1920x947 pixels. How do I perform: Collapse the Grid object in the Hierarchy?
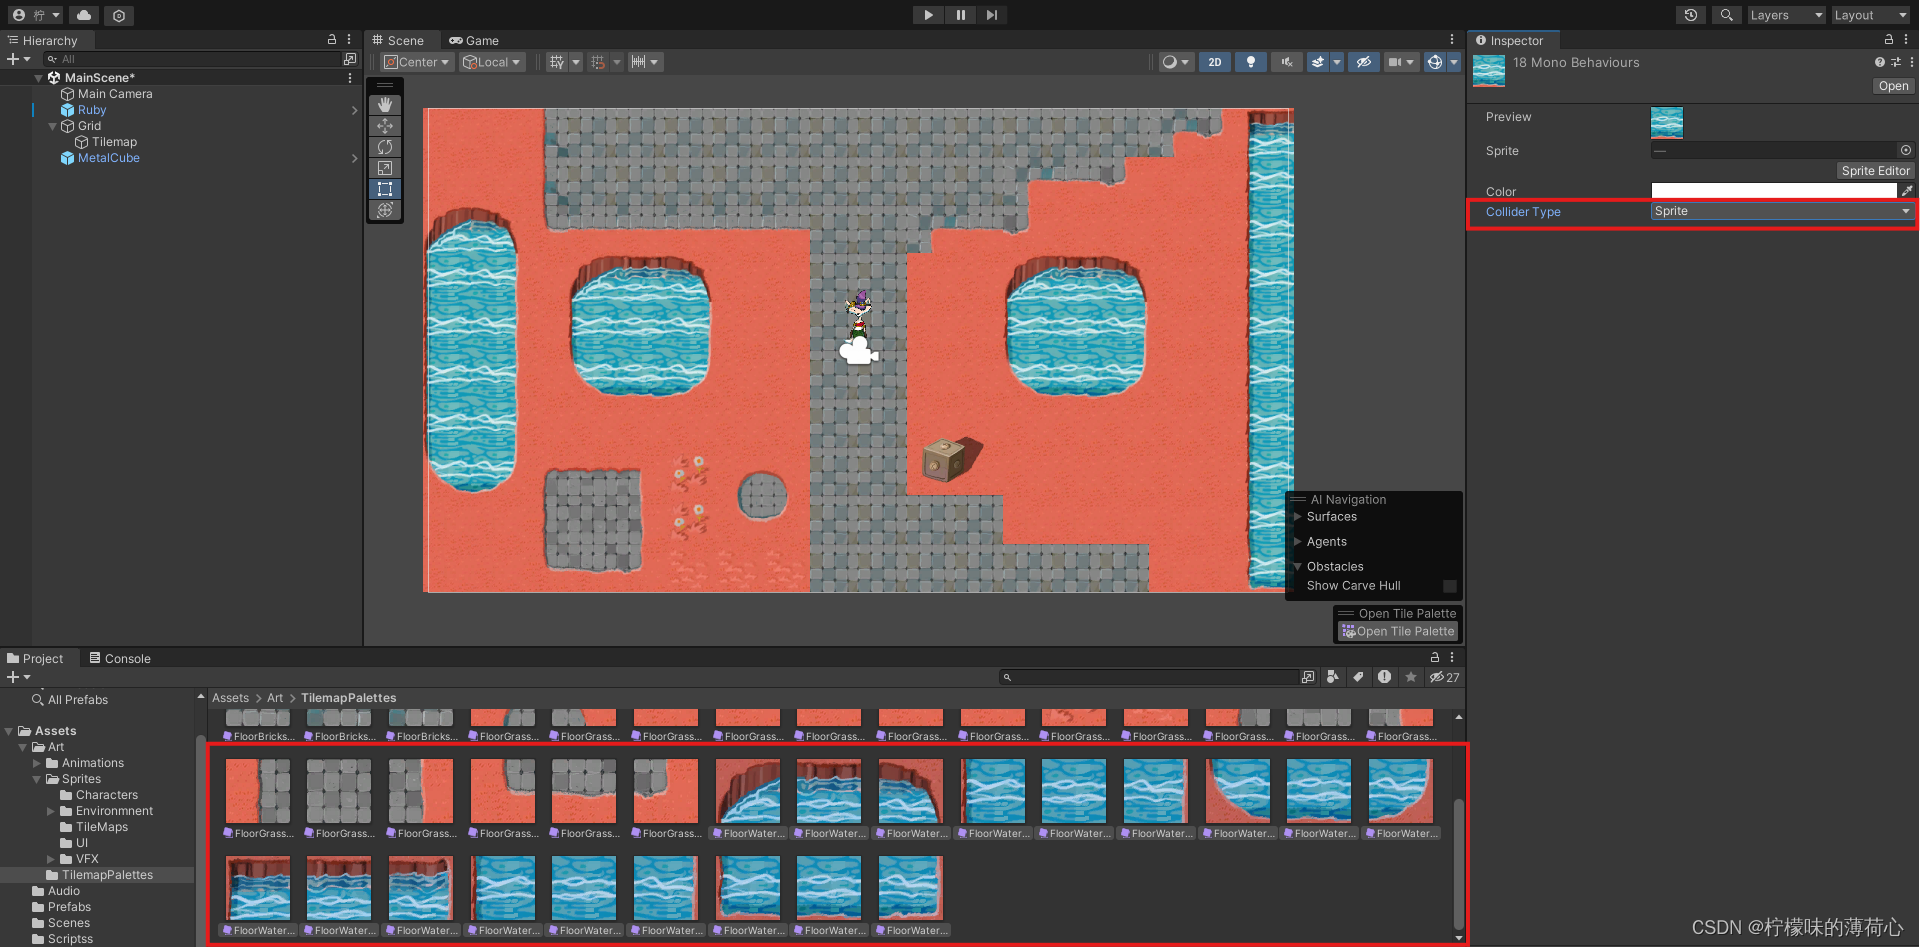[52, 126]
